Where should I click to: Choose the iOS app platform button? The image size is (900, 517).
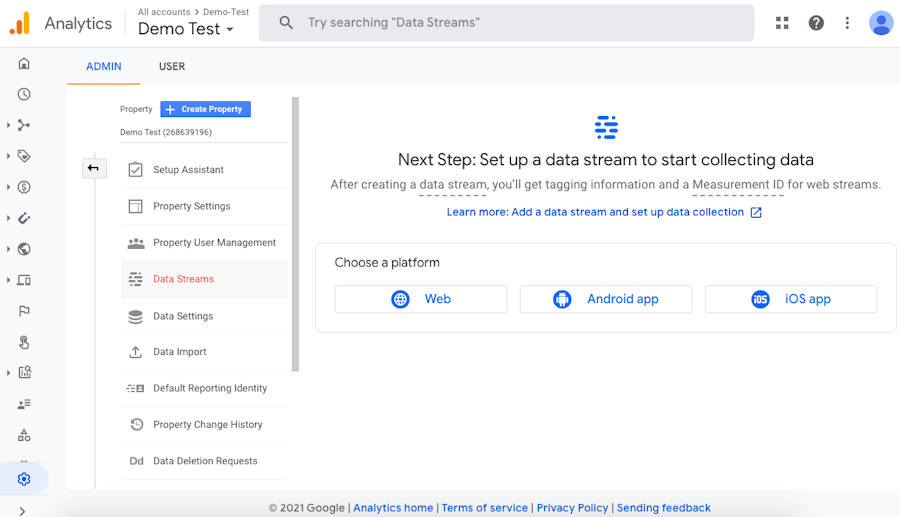(x=791, y=299)
